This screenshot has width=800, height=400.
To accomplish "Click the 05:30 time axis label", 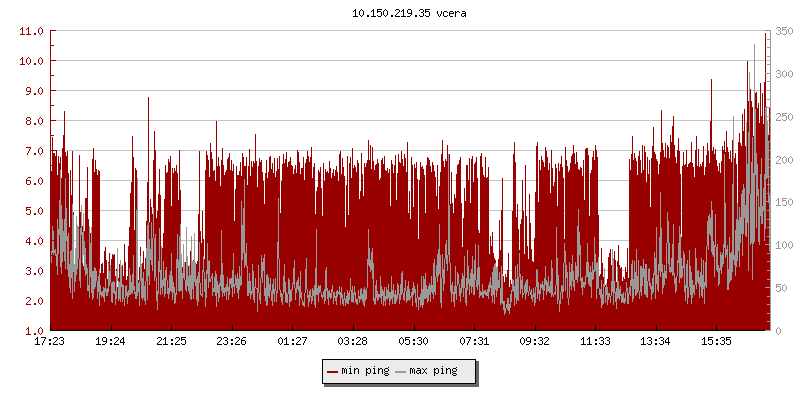I will [x=414, y=341].
